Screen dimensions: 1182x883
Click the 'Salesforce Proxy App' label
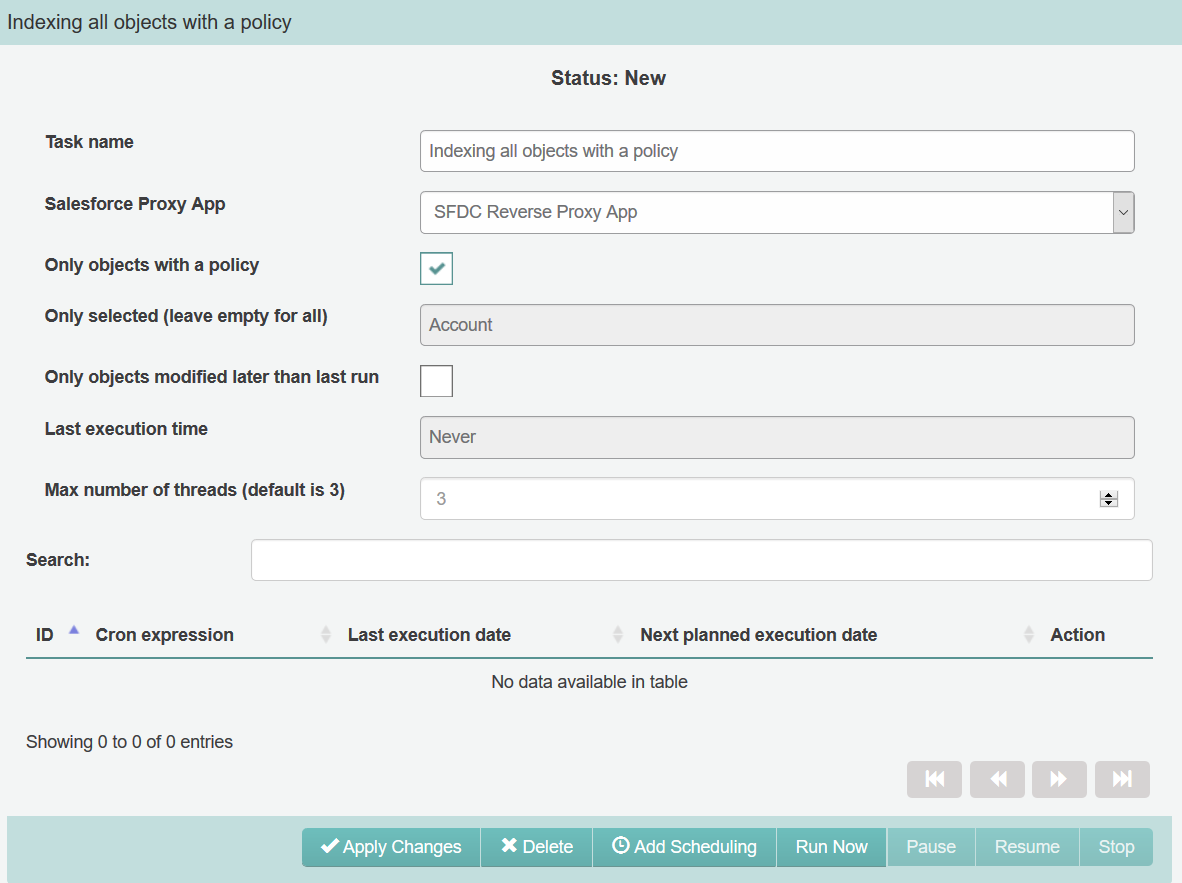(x=135, y=204)
